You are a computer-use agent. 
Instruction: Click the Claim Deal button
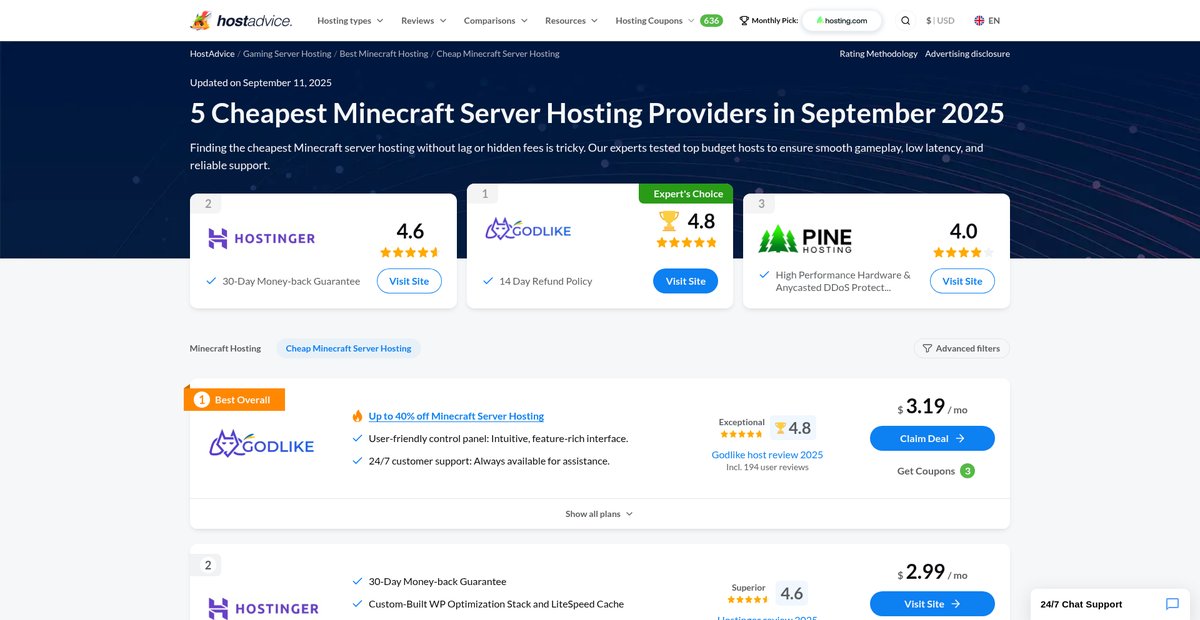tap(932, 438)
